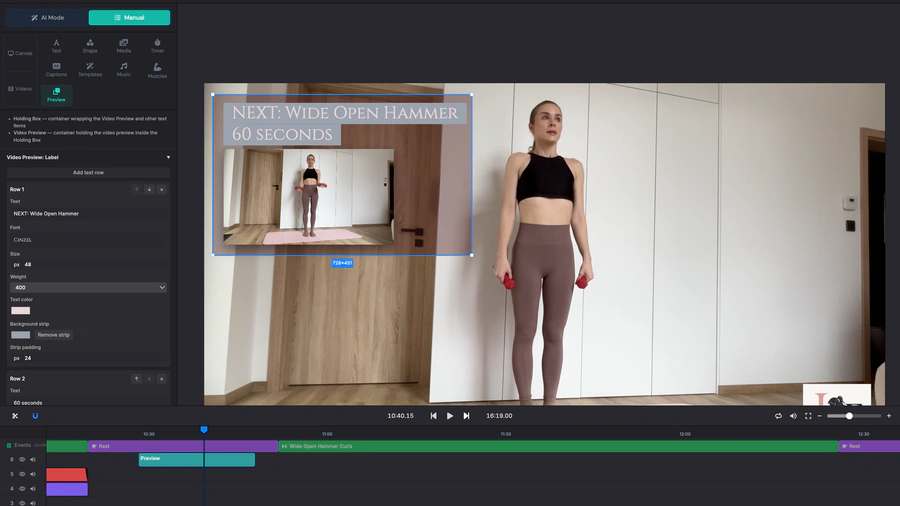Click the total duration 16:19.00
The image size is (900, 506).
tap(499, 416)
